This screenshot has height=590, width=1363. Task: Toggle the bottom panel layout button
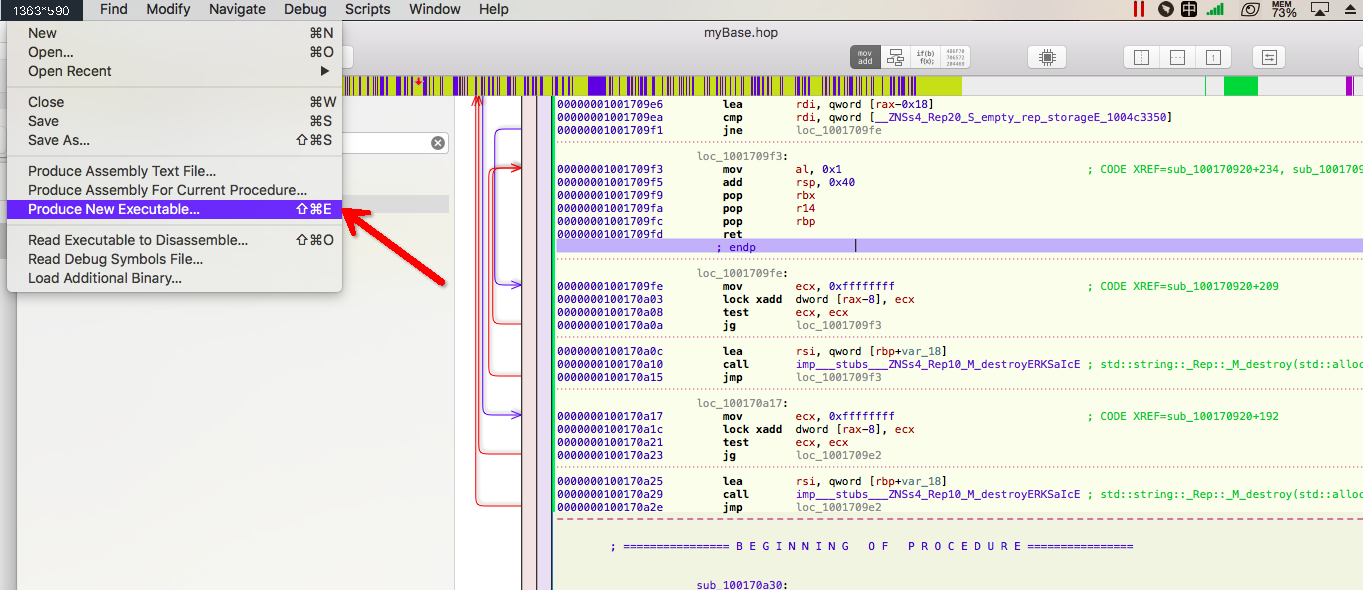[x=1177, y=57]
